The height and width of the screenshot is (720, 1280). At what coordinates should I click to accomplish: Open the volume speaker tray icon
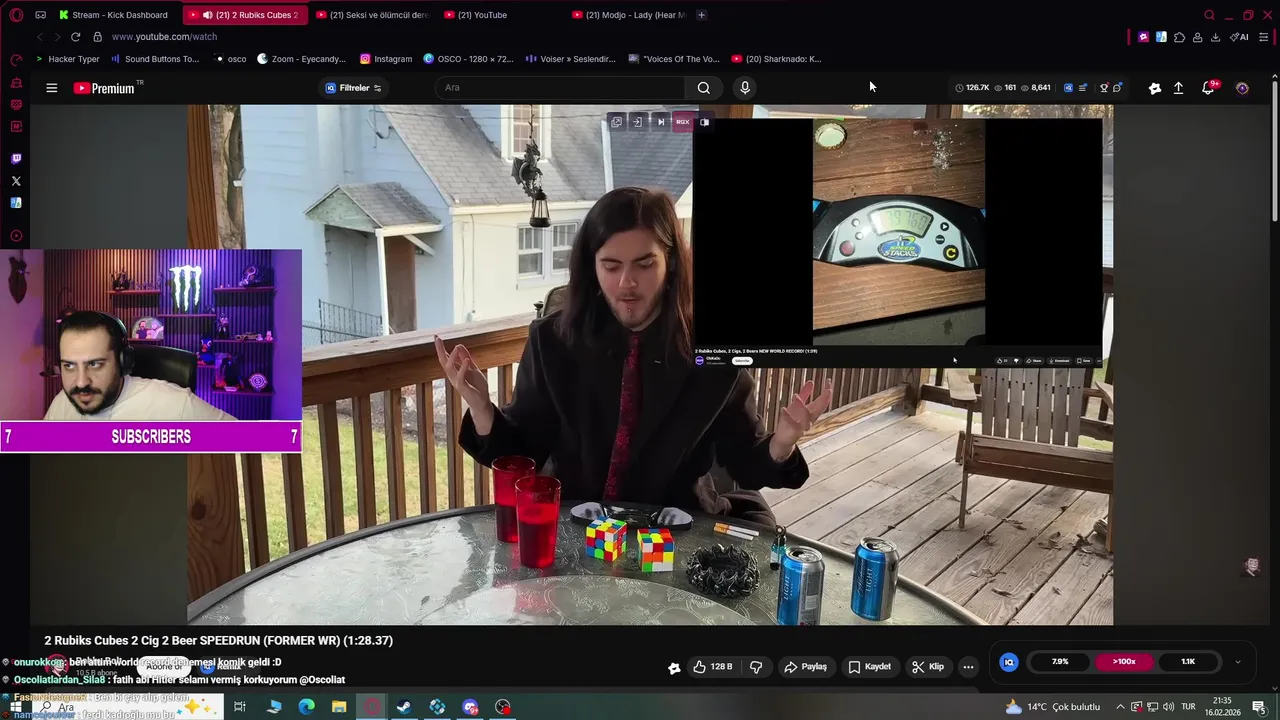1168,707
